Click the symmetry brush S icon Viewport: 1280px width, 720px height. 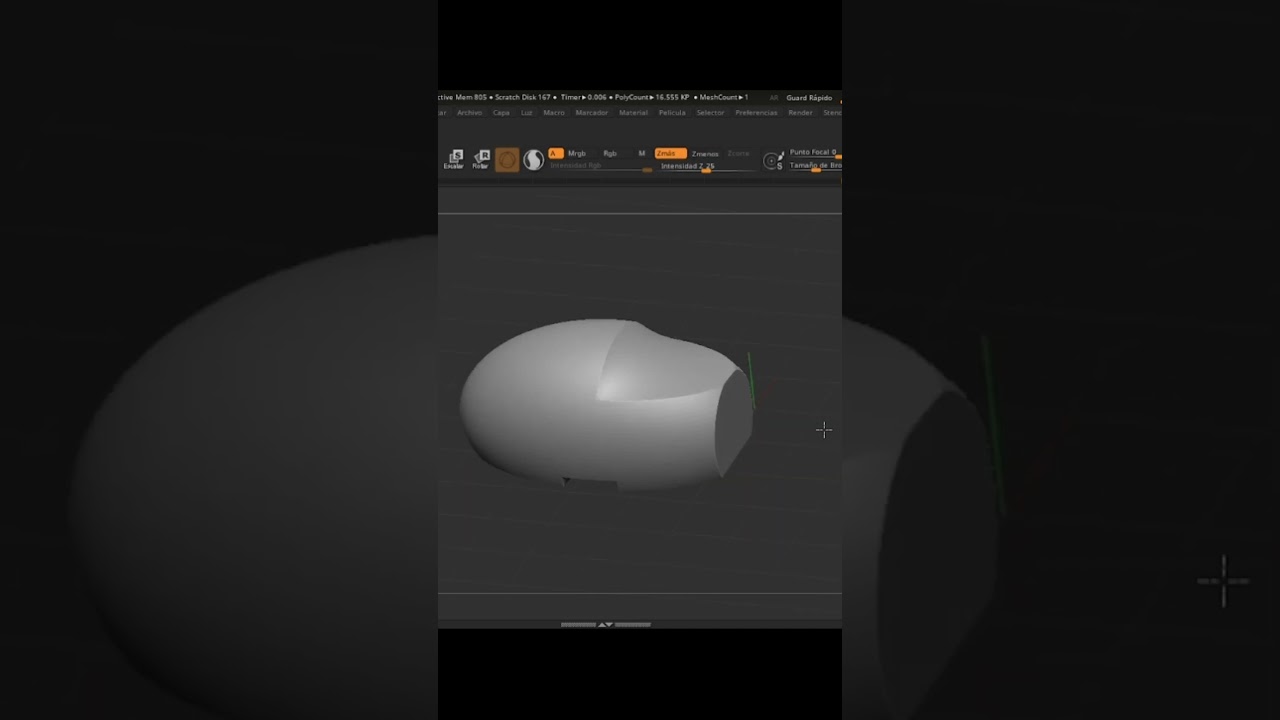tap(773, 160)
